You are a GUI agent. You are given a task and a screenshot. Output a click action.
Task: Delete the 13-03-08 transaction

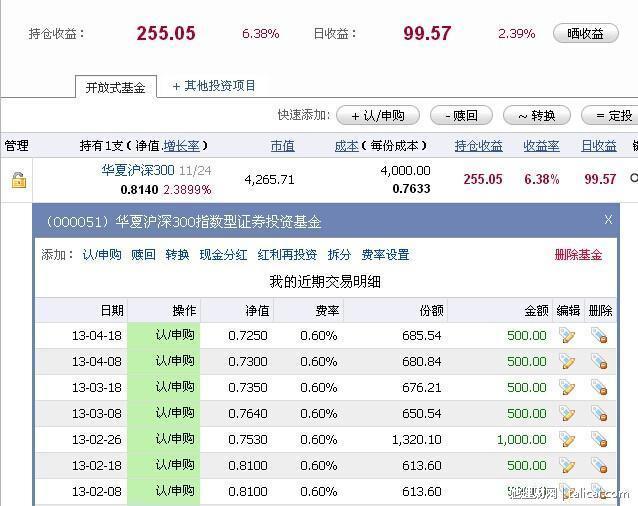click(599, 414)
